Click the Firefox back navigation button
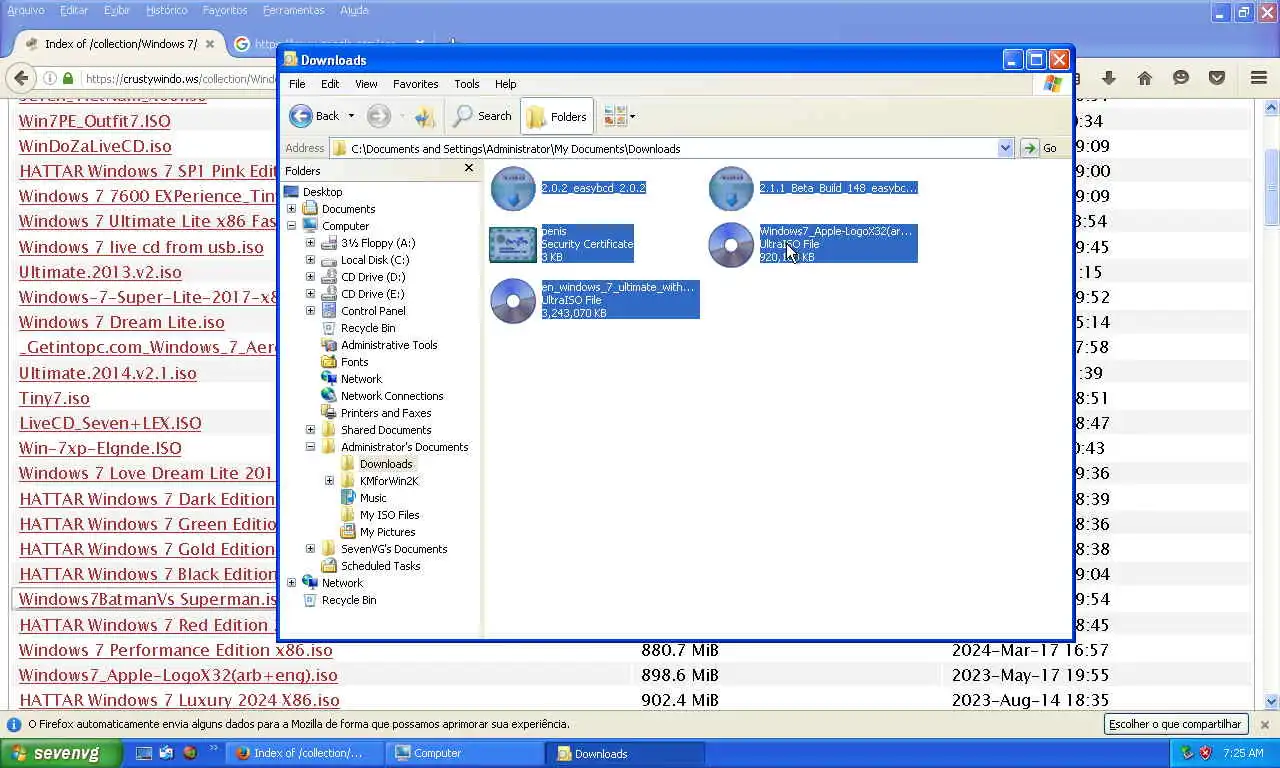This screenshot has width=1280, height=768. [x=22, y=78]
